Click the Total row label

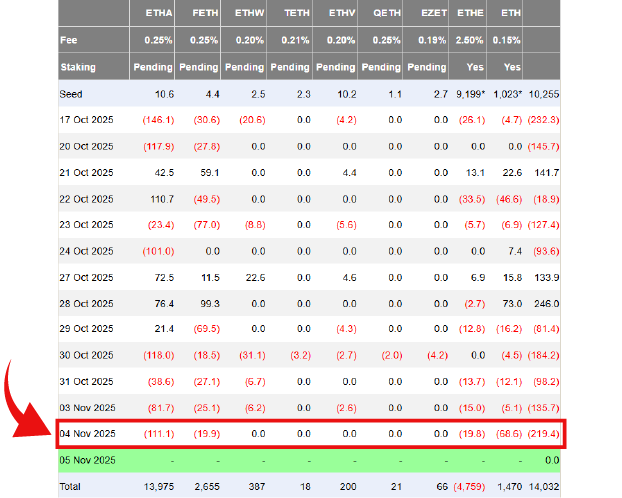click(72, 485)
